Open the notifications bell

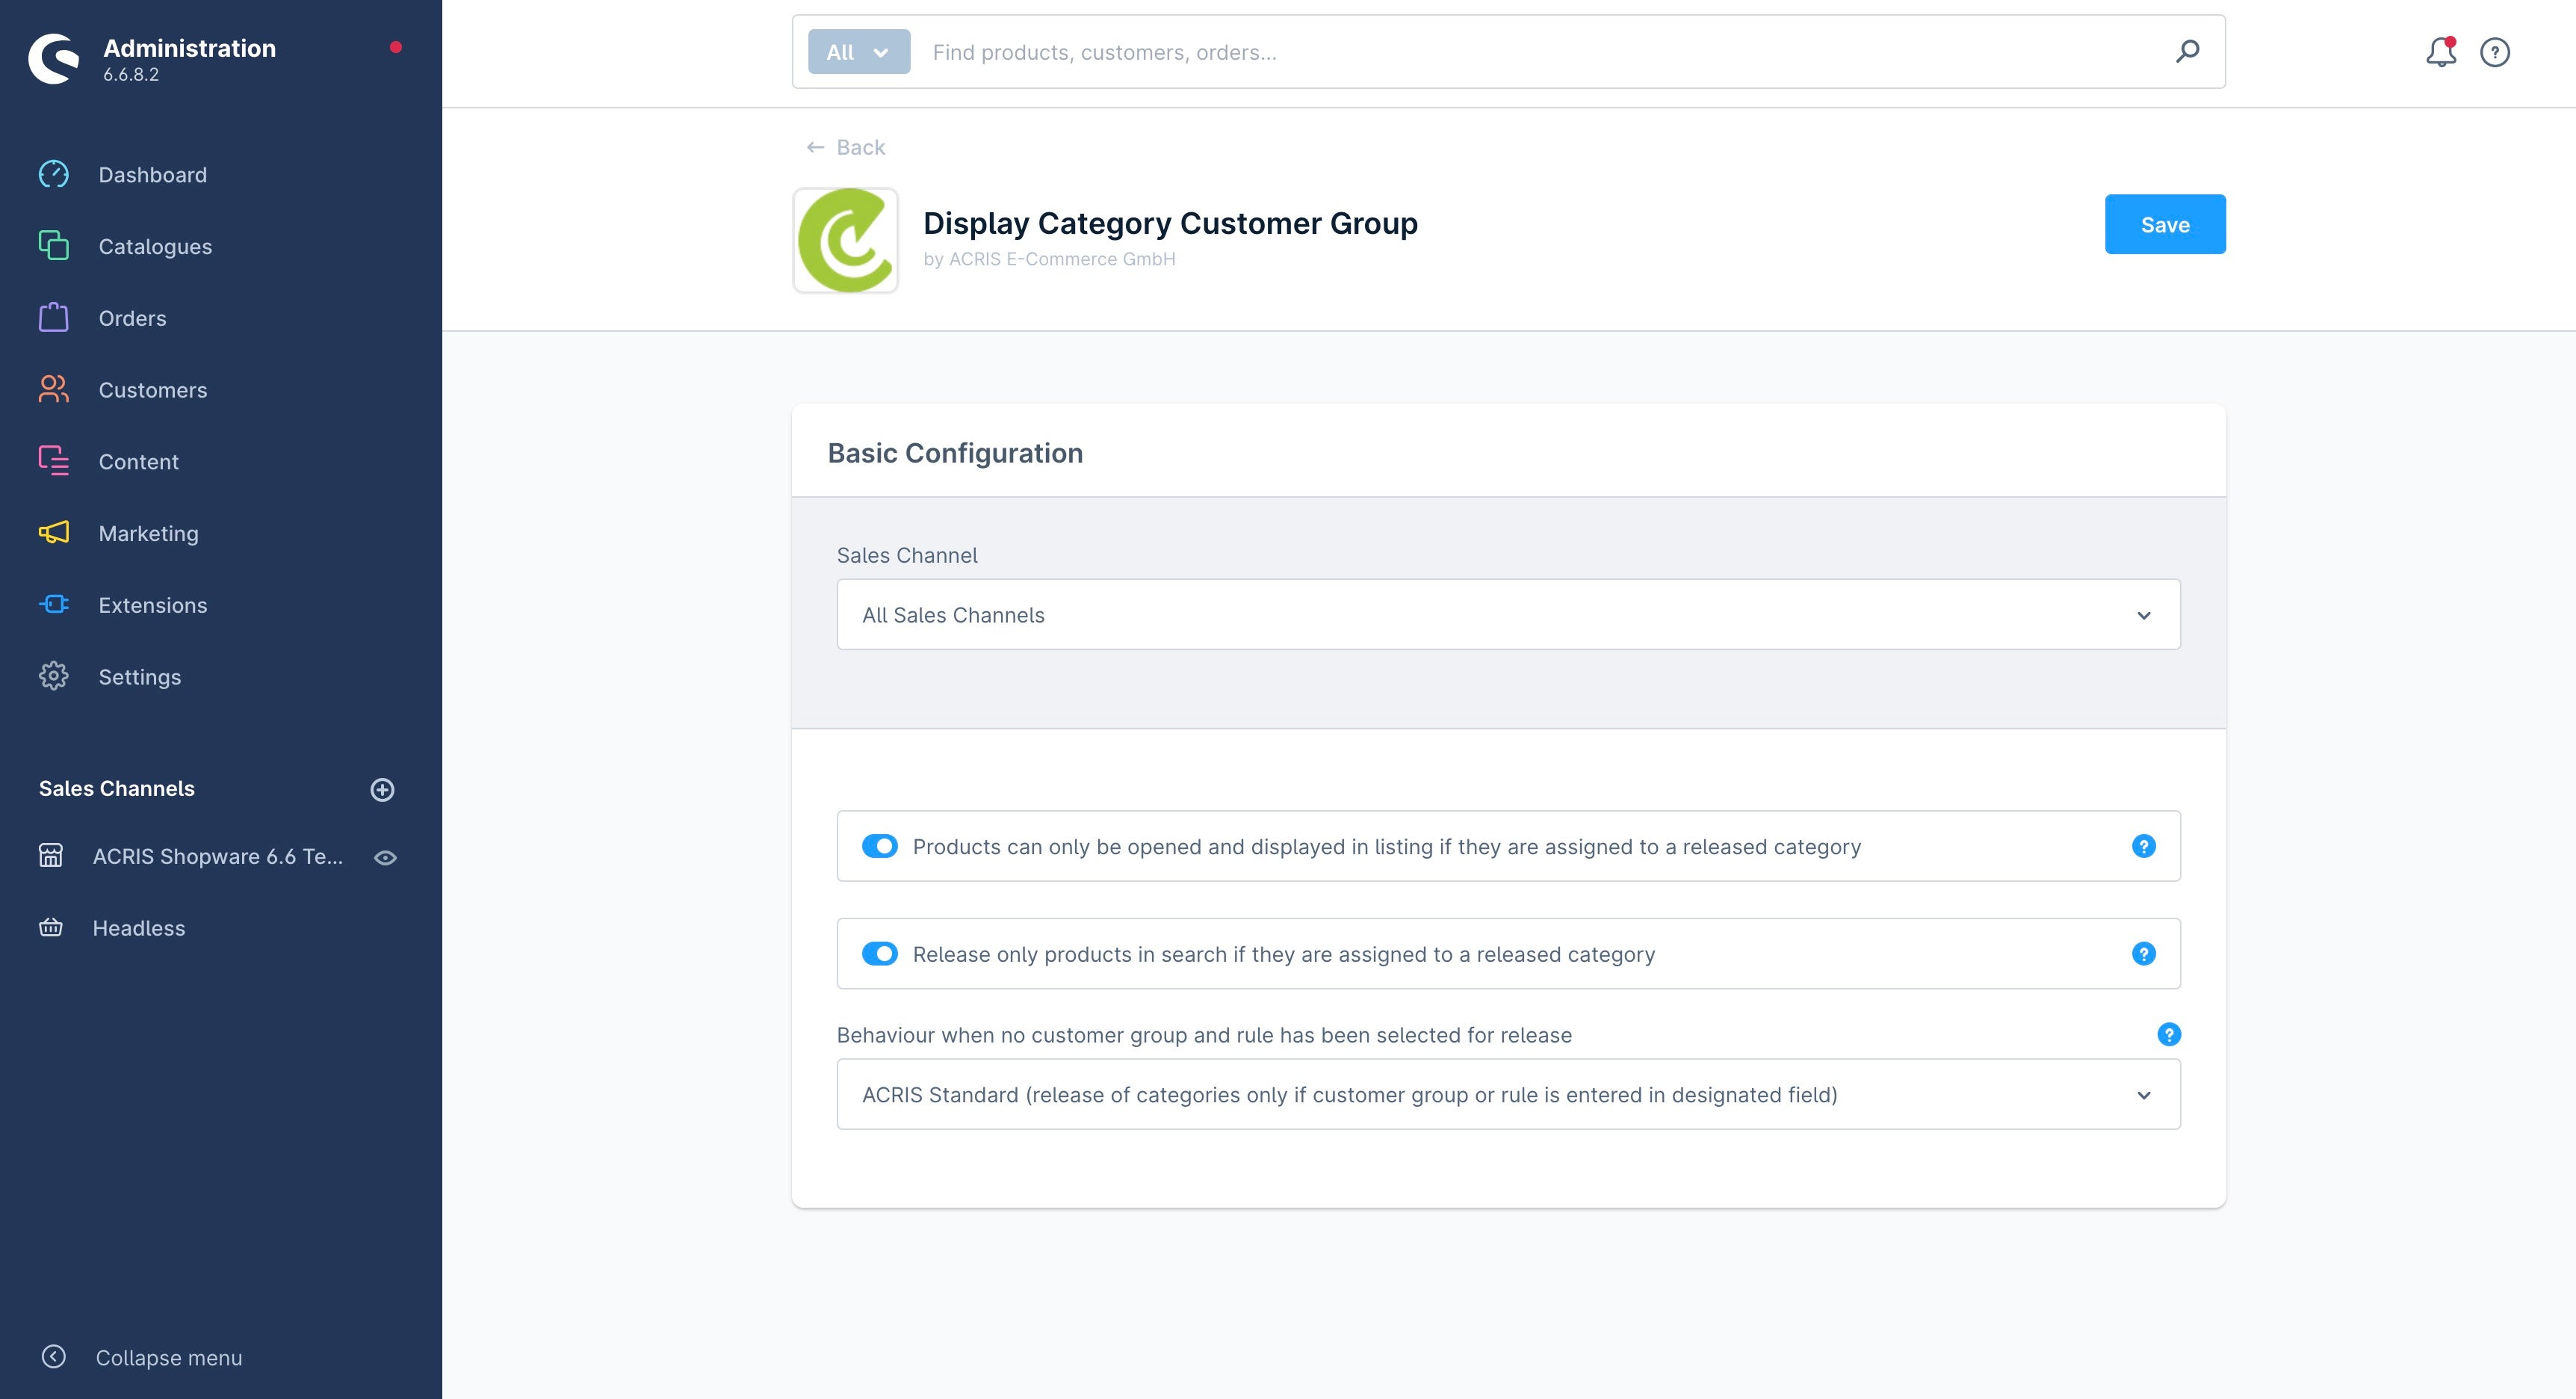tap(2441, 52)
